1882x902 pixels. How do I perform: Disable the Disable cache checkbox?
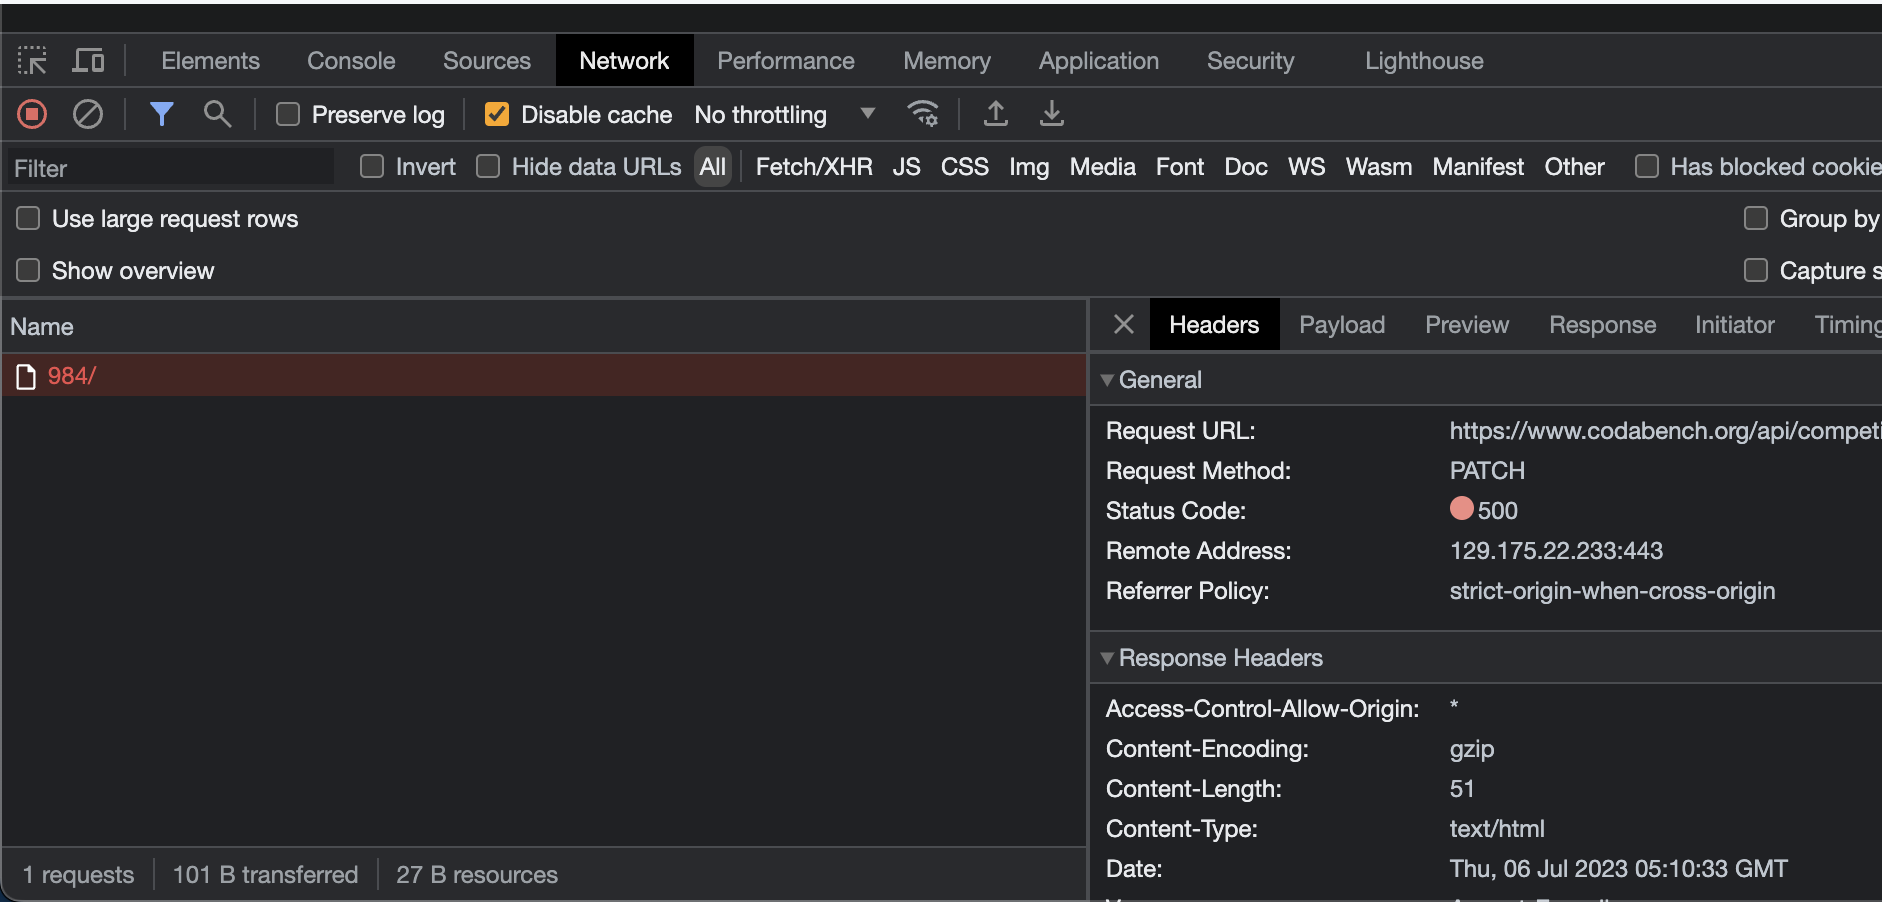(x=498, y=114)
